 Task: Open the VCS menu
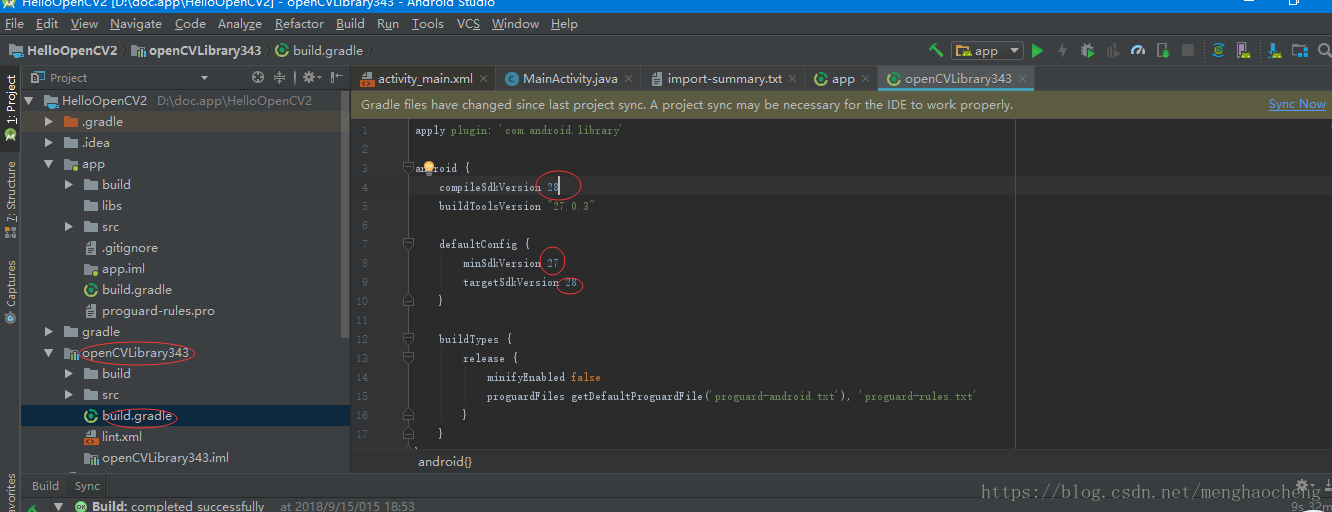pos(468,23)
